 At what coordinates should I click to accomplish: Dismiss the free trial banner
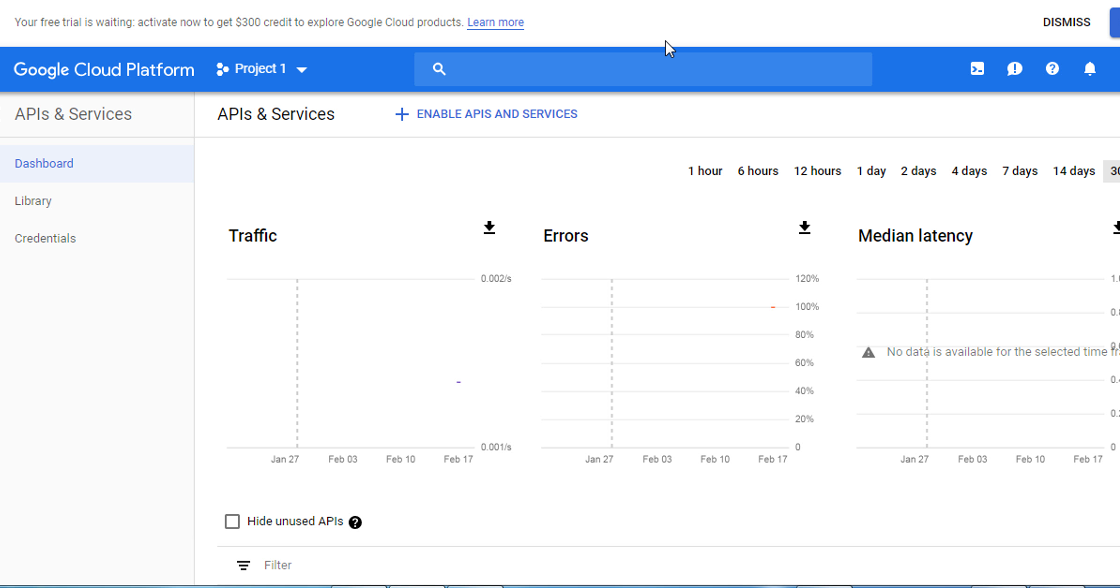(1066, 21)
